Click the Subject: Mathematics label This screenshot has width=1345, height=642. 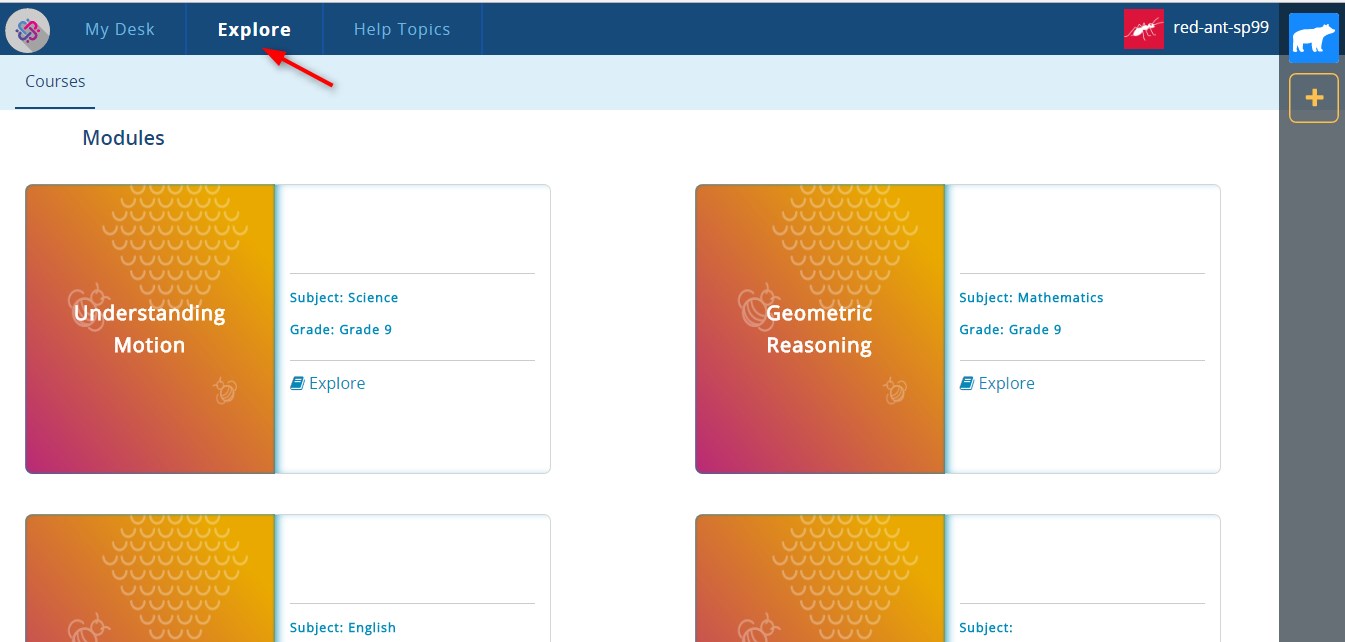1031,297
